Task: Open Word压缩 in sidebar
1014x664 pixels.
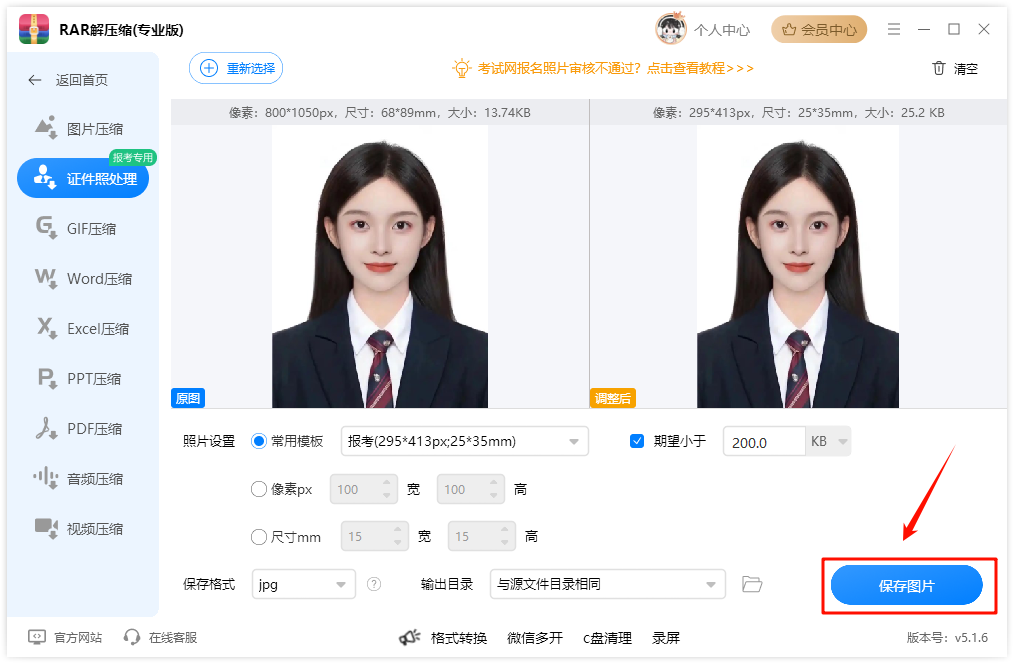Action: 83,279
